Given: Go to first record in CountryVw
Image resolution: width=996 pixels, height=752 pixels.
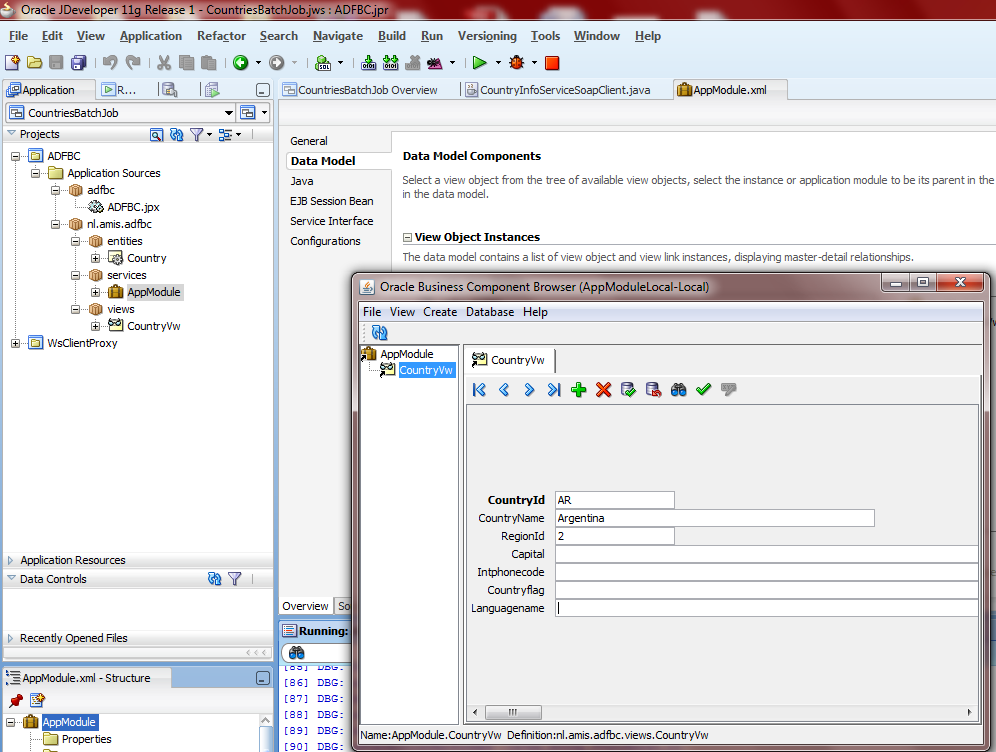Looking at the screenshot, I should tap(479, 390).
